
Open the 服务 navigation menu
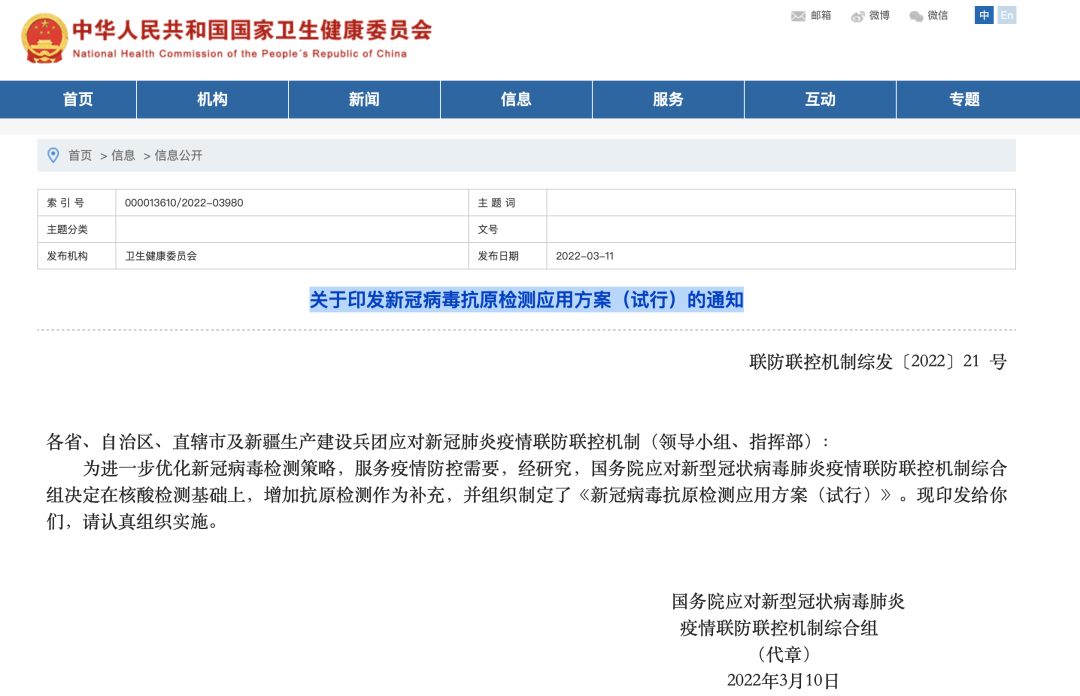(x=668, y=99)
